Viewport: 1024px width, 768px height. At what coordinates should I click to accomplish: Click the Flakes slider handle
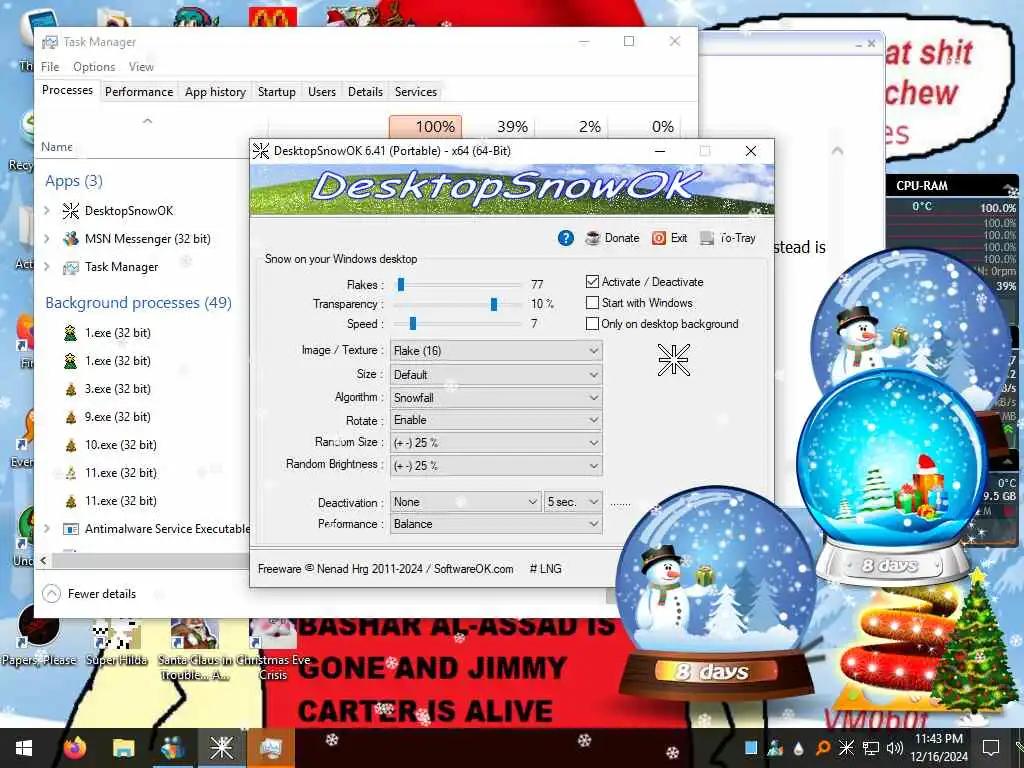(x=401, y=284)
